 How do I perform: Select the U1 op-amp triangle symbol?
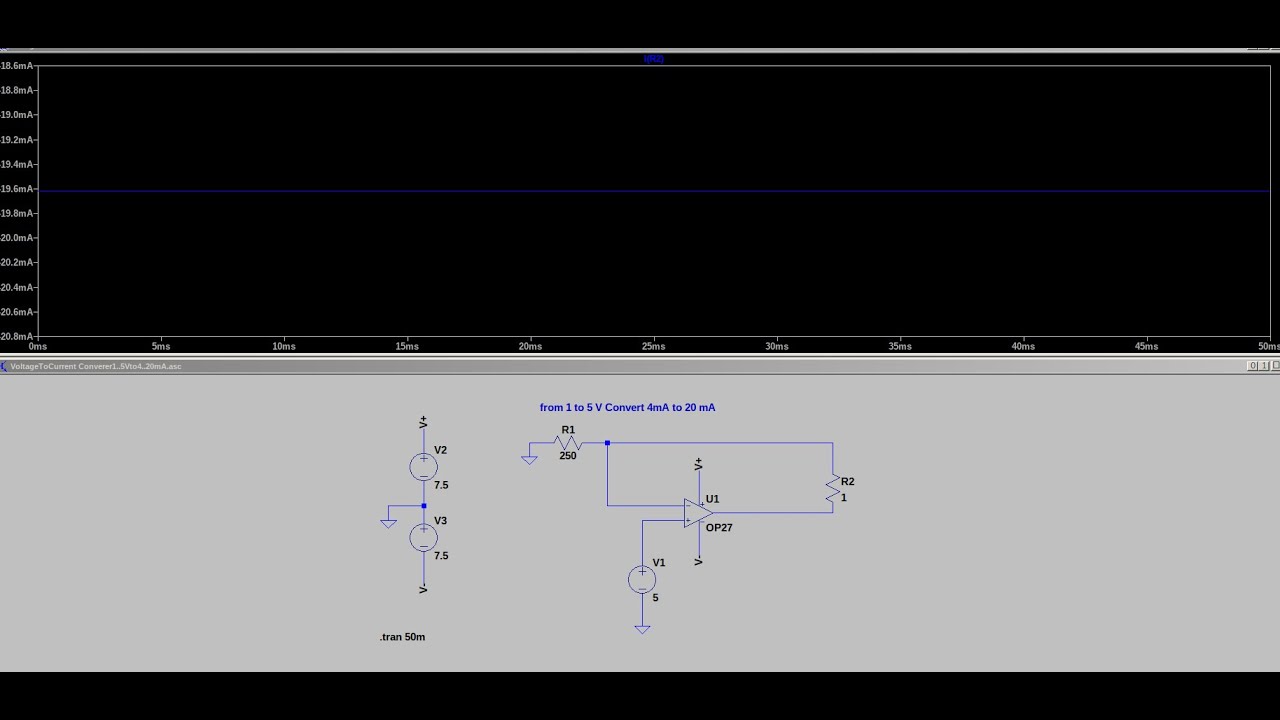tap(698, 513)
